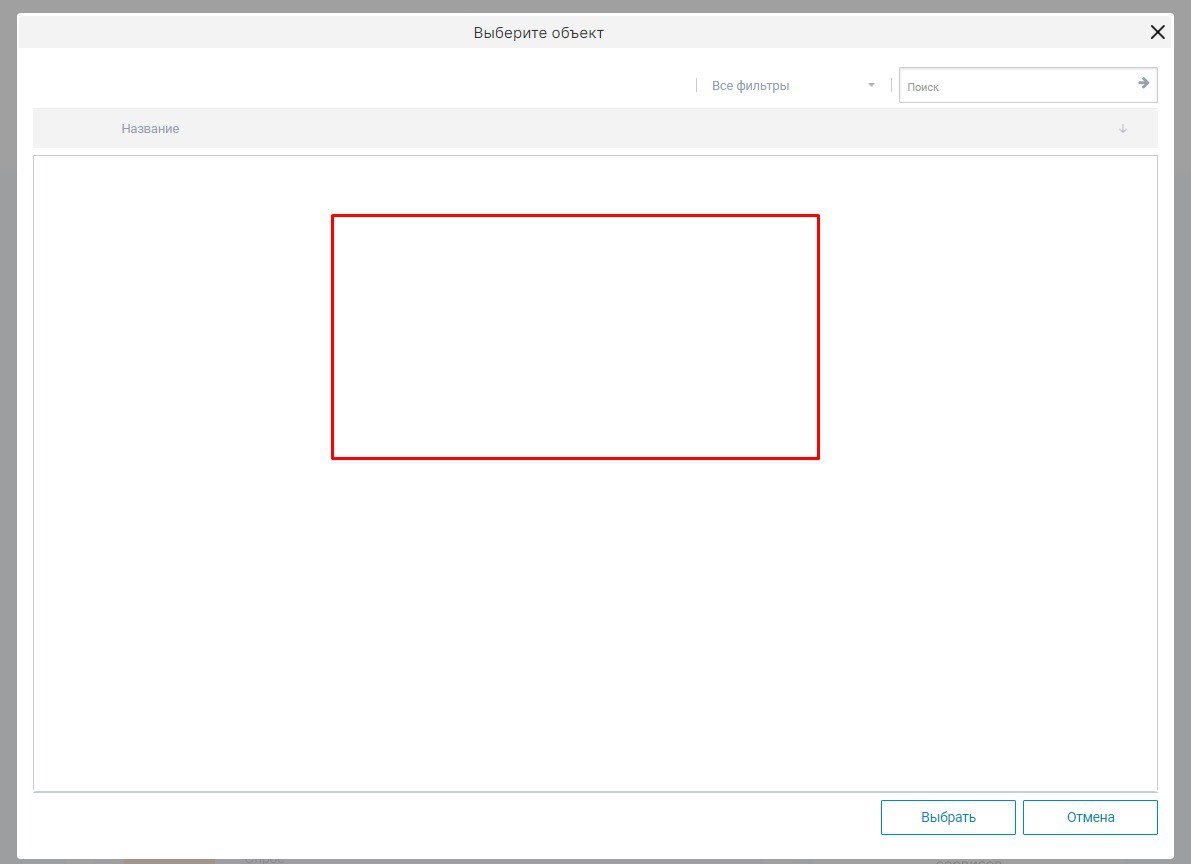The height and width of the screenshot is (864, 1191).
Task: Click blank toolbar area left of "Все фильтры"
Action: click(x=360, y=86)
